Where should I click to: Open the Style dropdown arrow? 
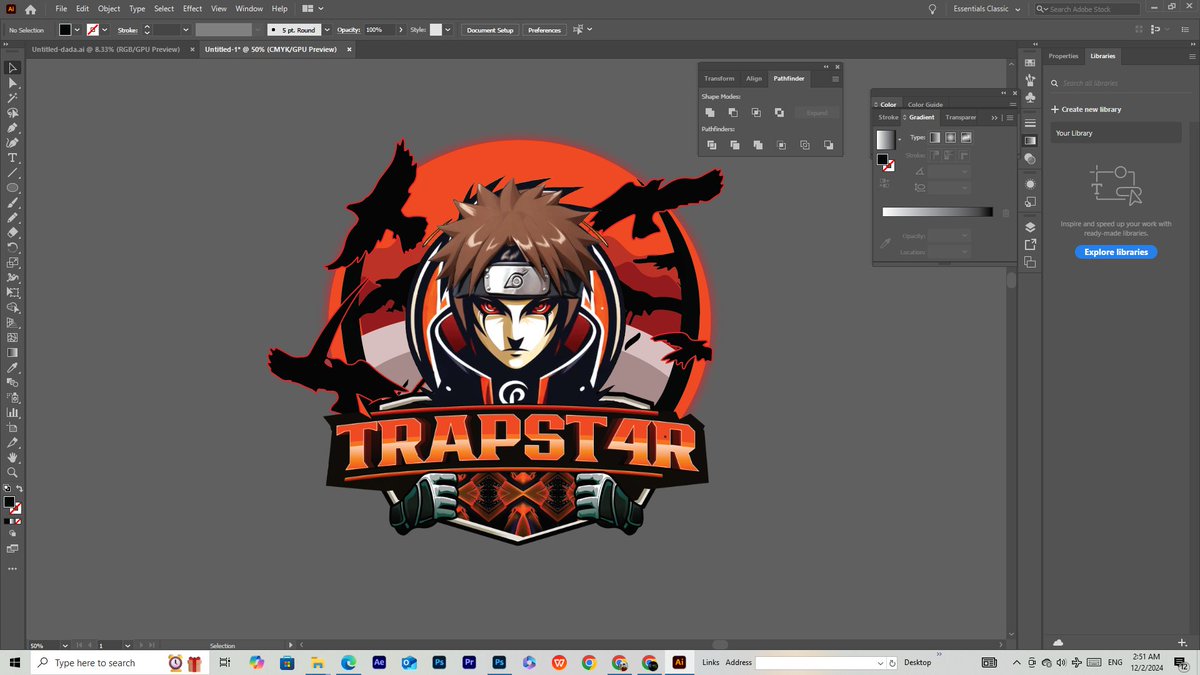click(447, 30)
